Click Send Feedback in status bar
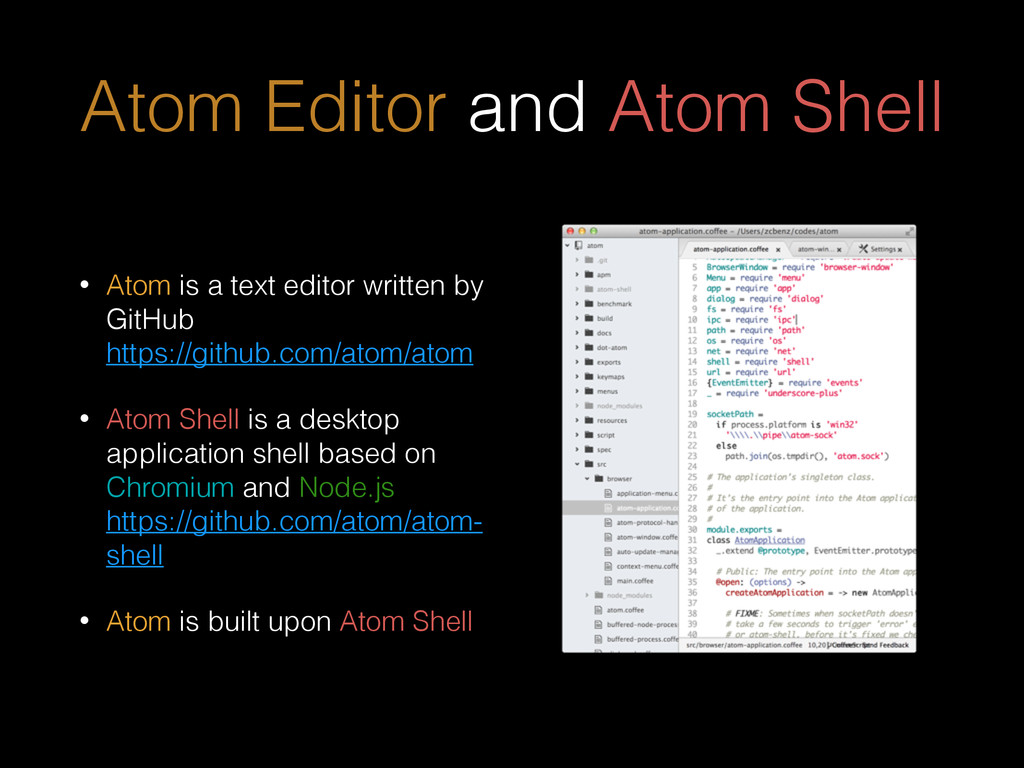 [887, 645]
